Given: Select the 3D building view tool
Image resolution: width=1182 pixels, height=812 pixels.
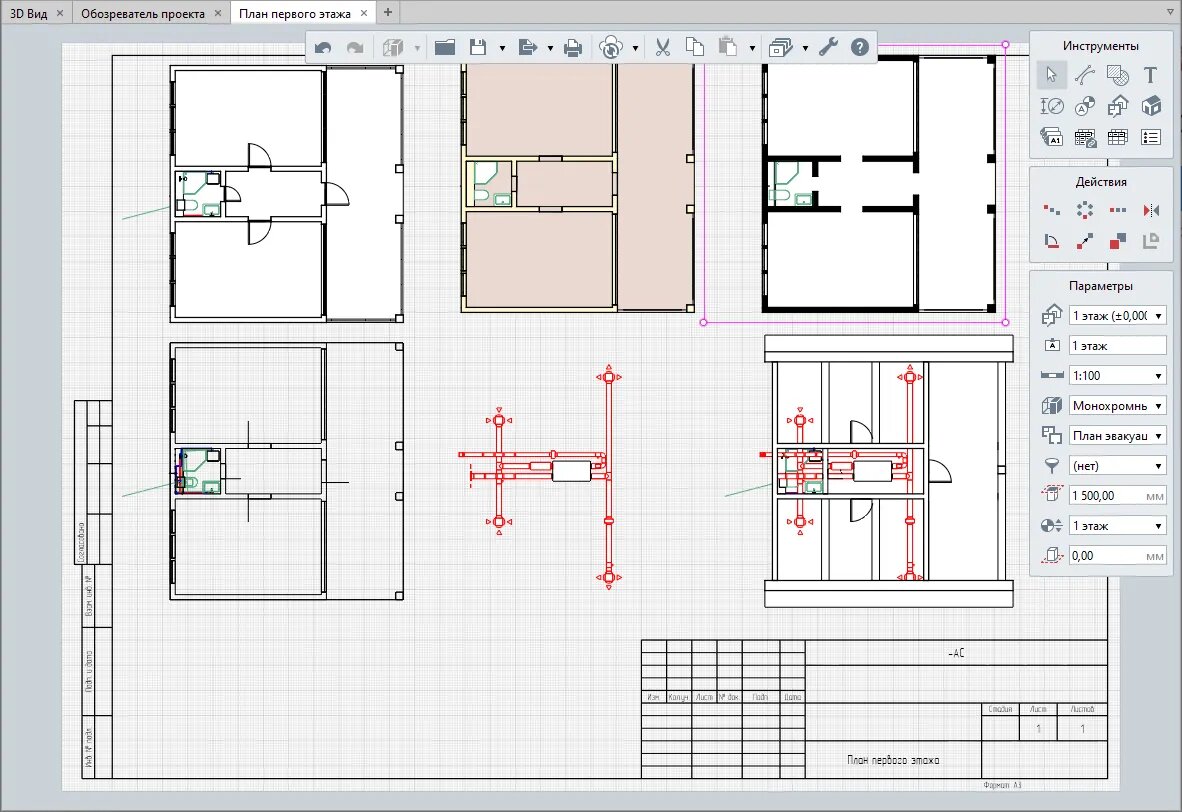Looking at the screenshot, I should point(1150,106).
